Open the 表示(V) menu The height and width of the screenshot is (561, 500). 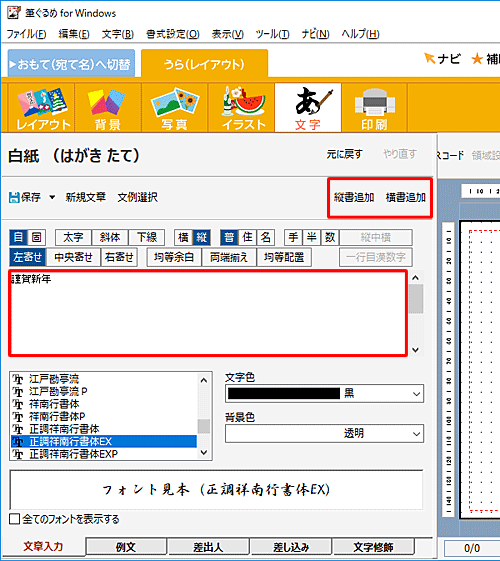227,34
